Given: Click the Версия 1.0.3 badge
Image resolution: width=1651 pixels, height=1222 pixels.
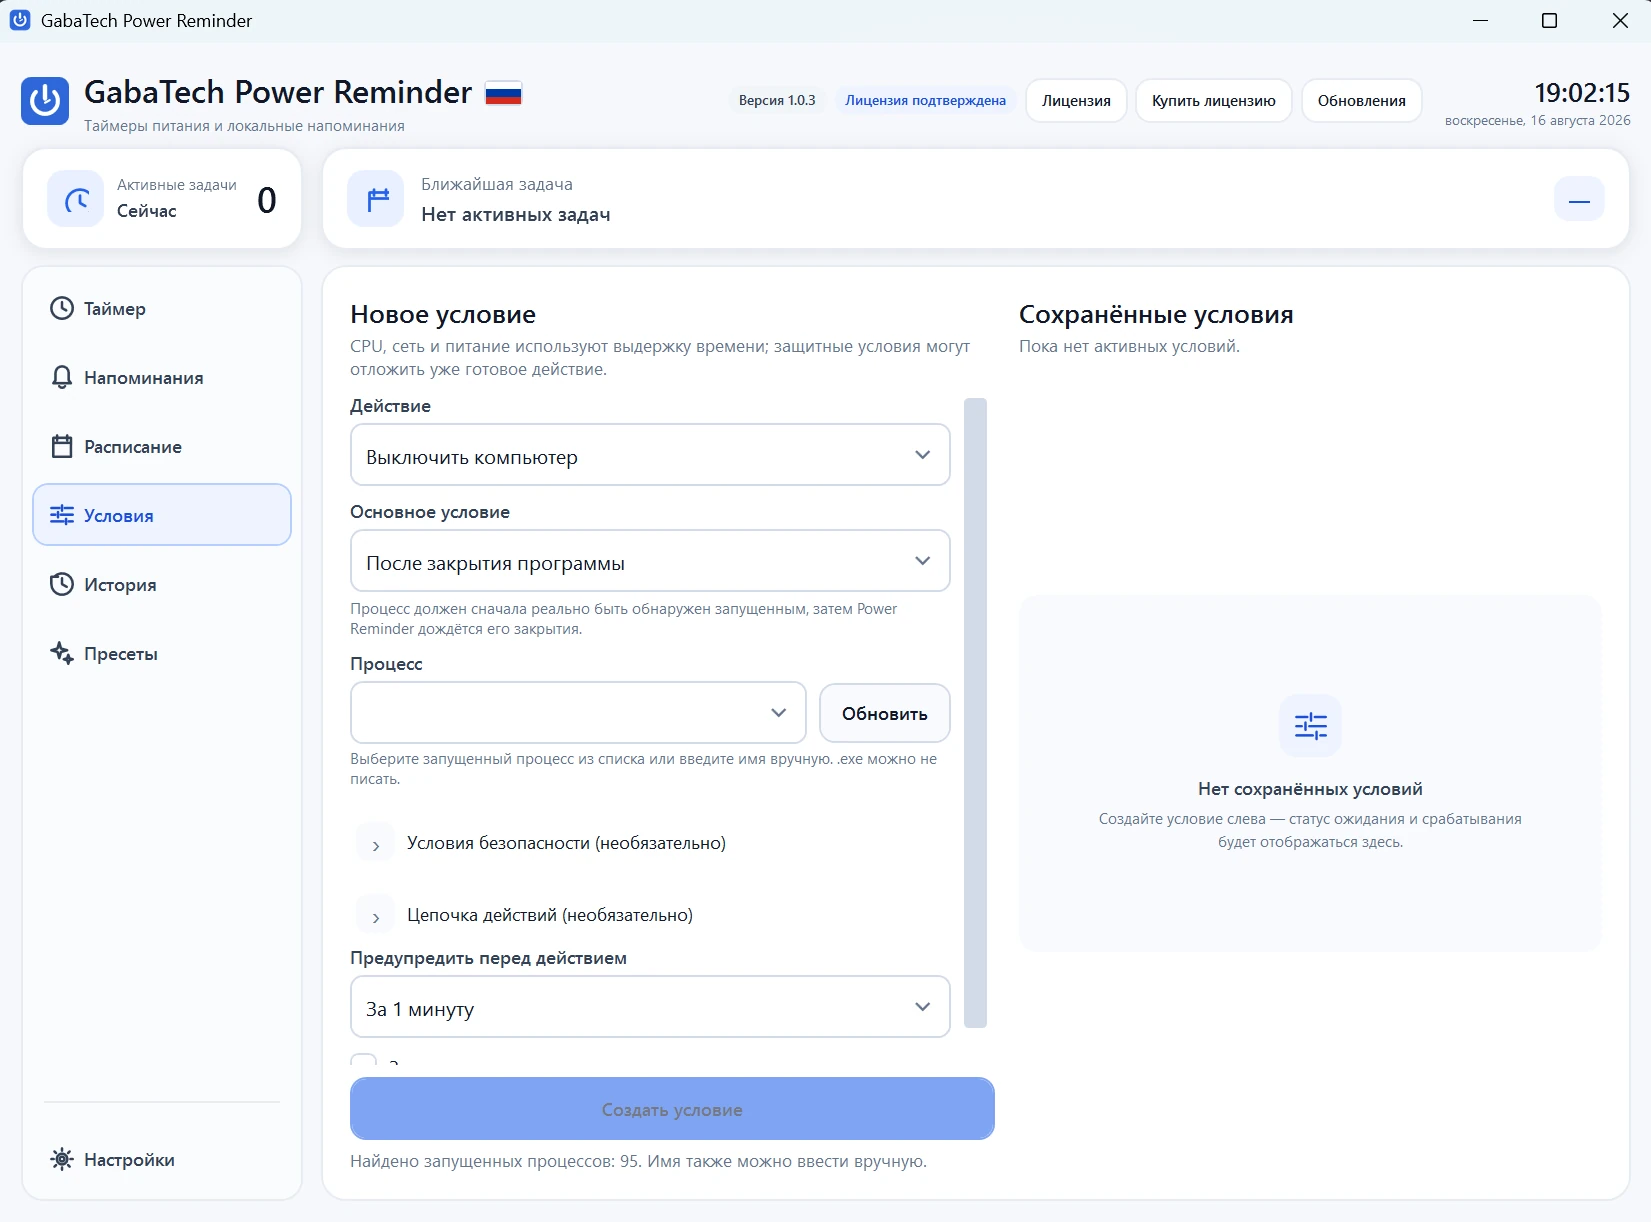Looking at the screenshot, I should pos(777,101).
